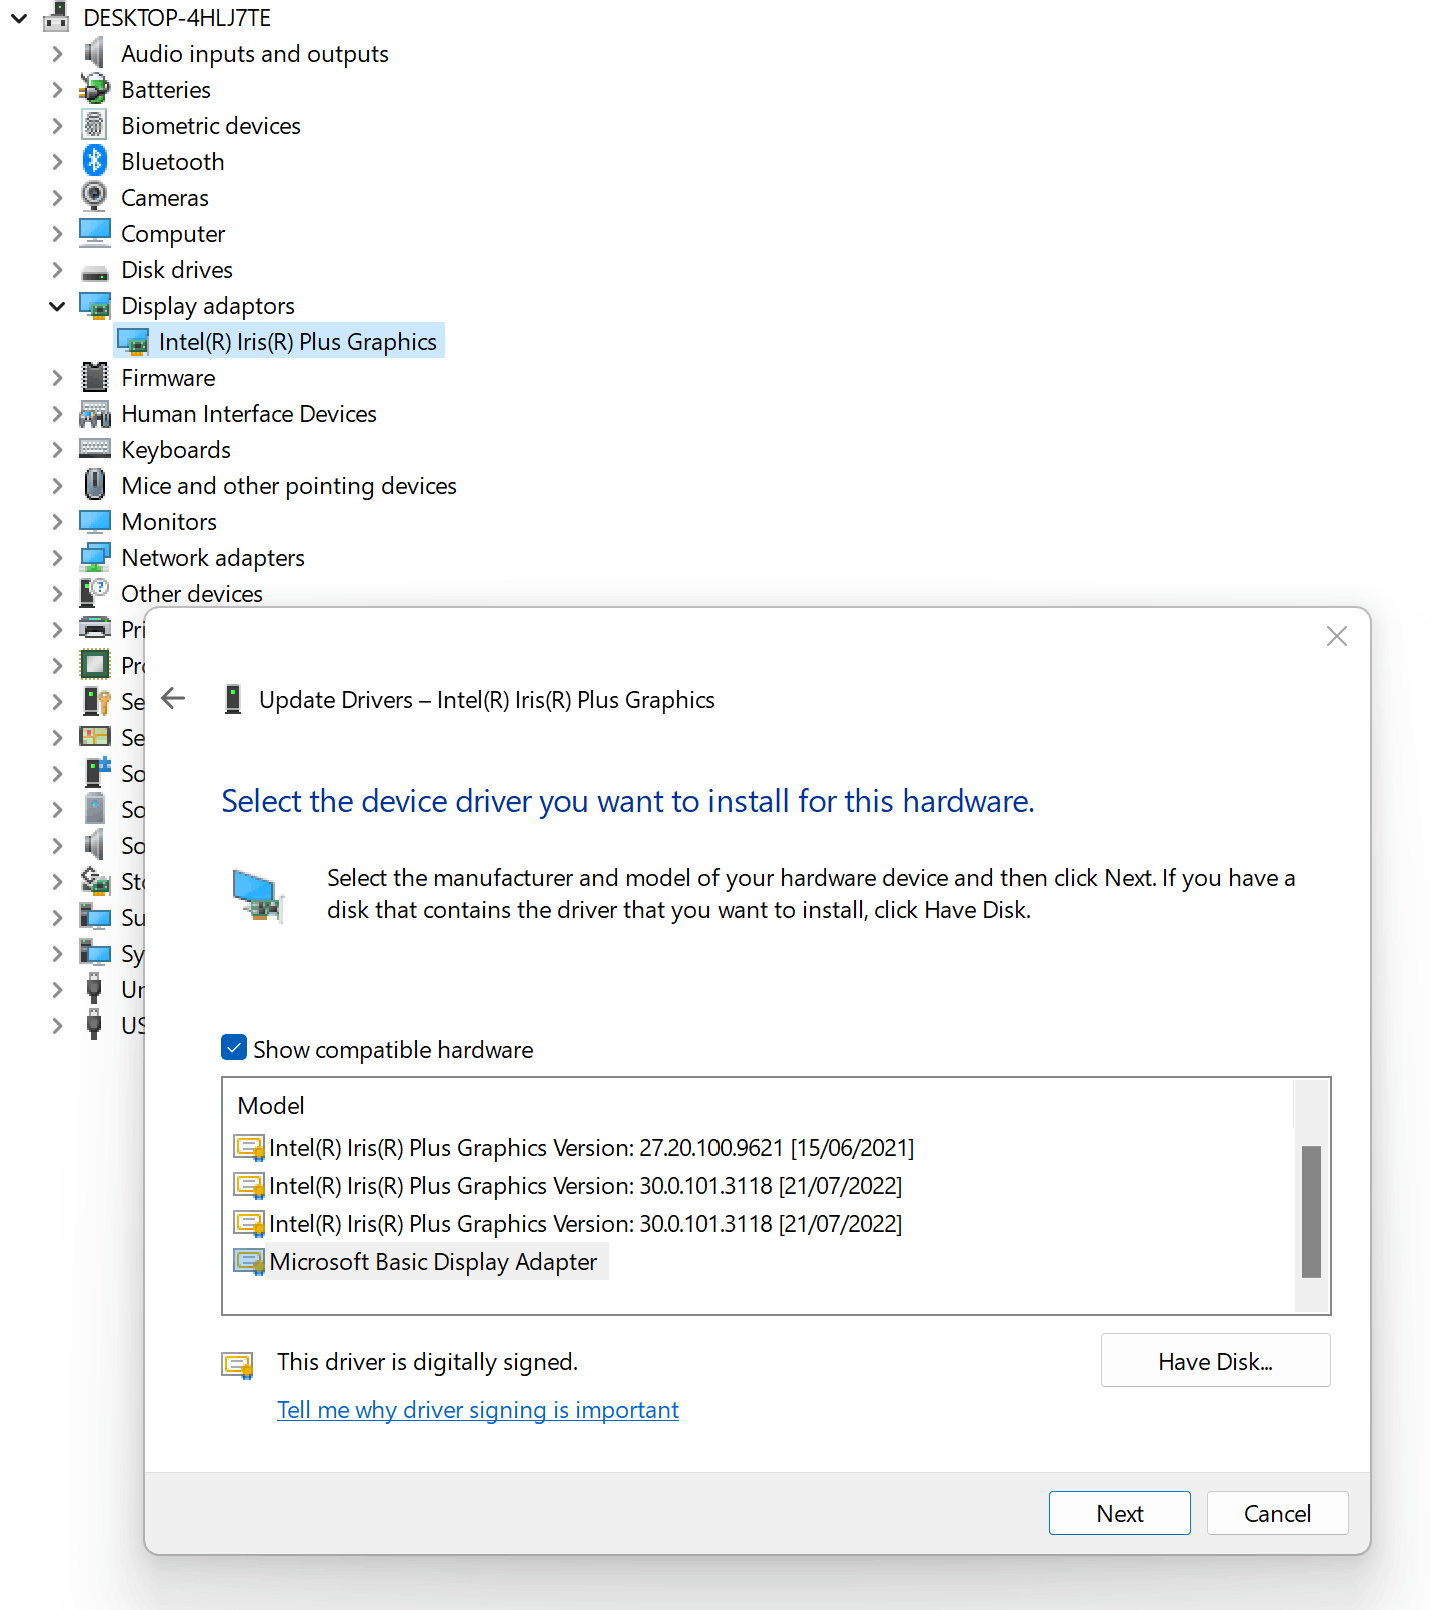The image size is (1430, 1610).
Task: Expand Human Interface Devices category
Action: tap(57, 413)
